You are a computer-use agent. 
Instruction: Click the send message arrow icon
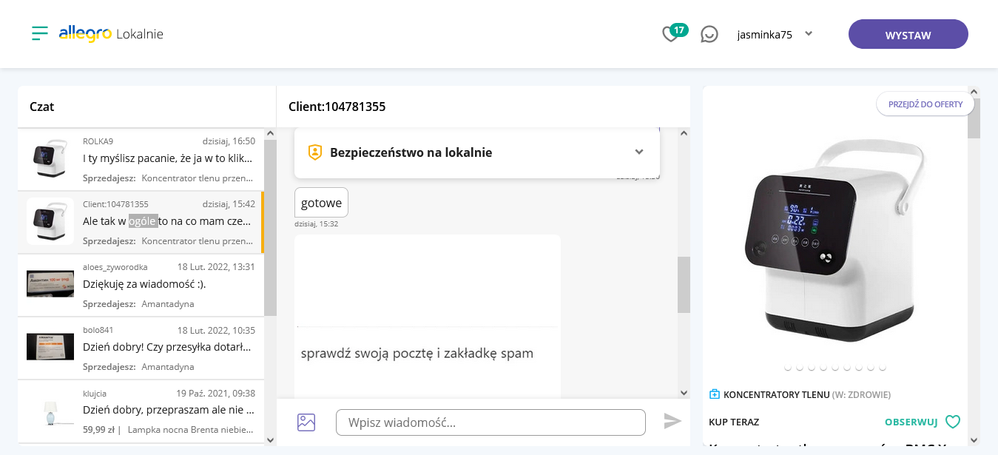click(x=672, y=421)
